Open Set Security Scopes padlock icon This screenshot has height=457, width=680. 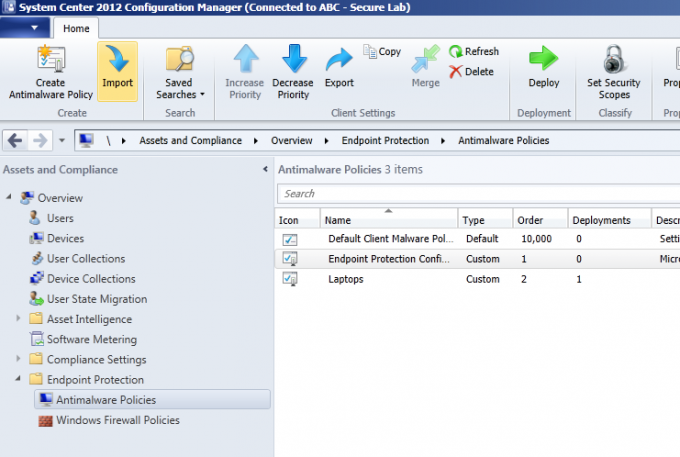click(x=614, y=59)
